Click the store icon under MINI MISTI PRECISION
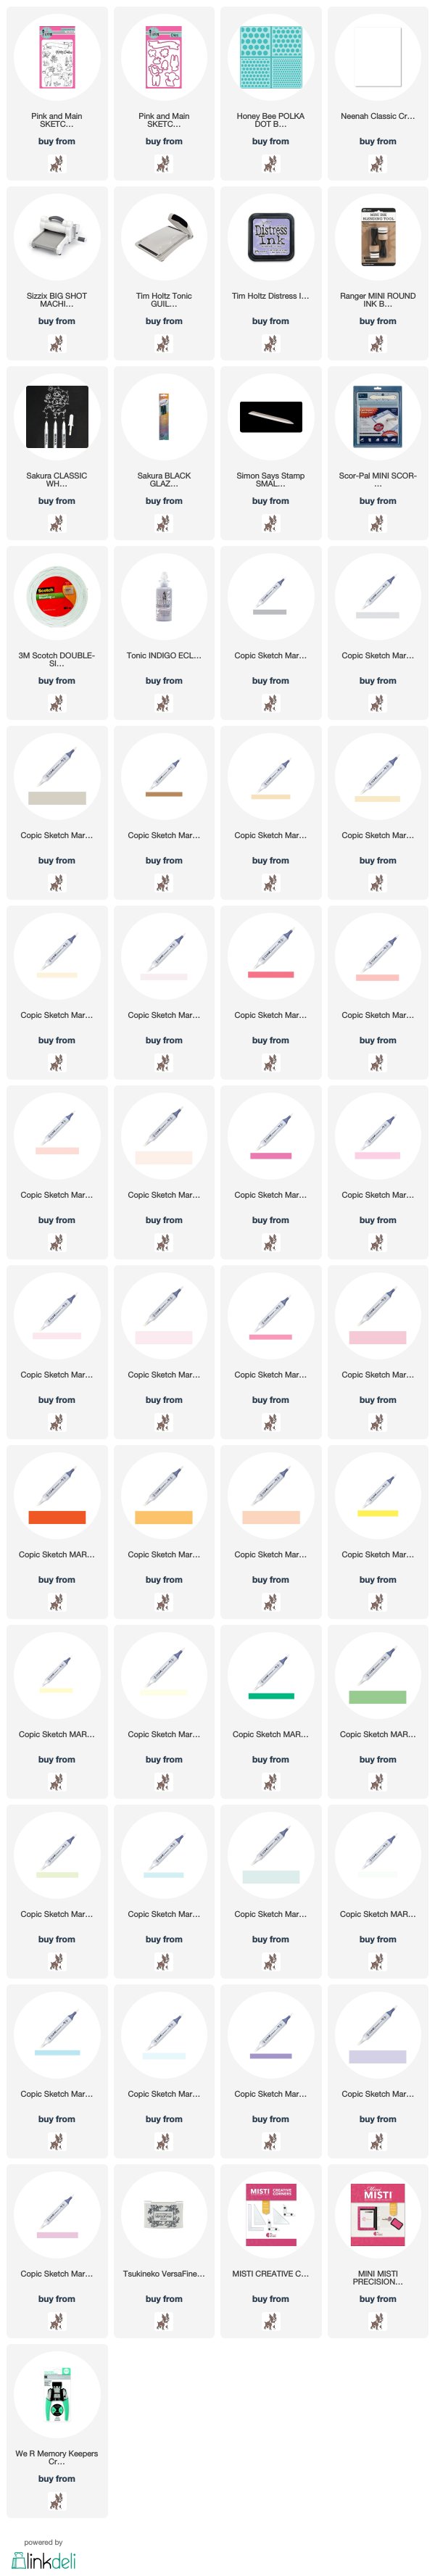 click(x=378, y=2321)
